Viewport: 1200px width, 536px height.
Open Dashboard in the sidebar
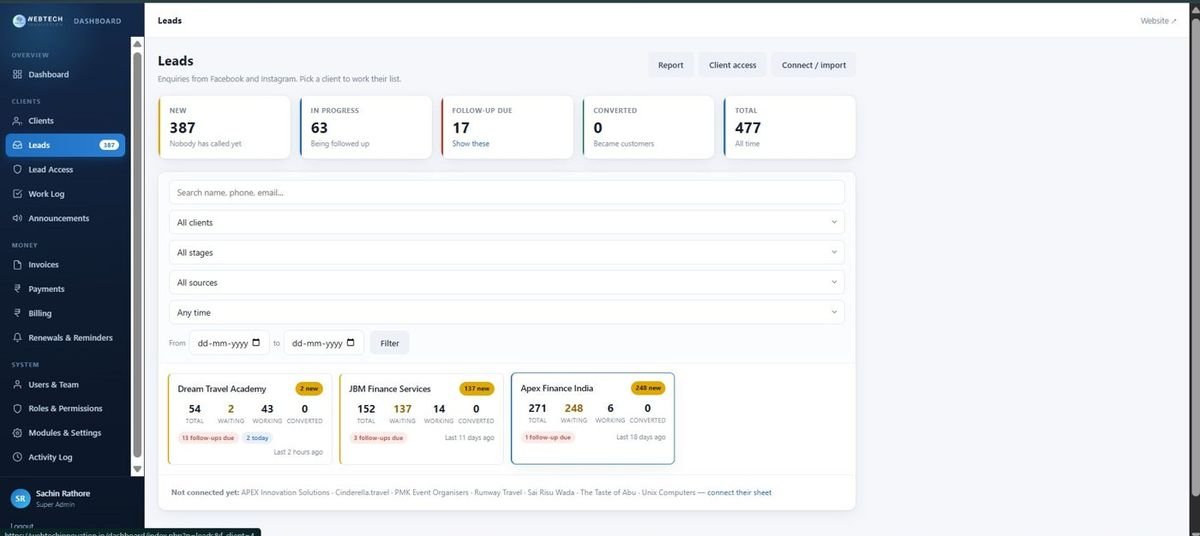(x=65, y=75)
